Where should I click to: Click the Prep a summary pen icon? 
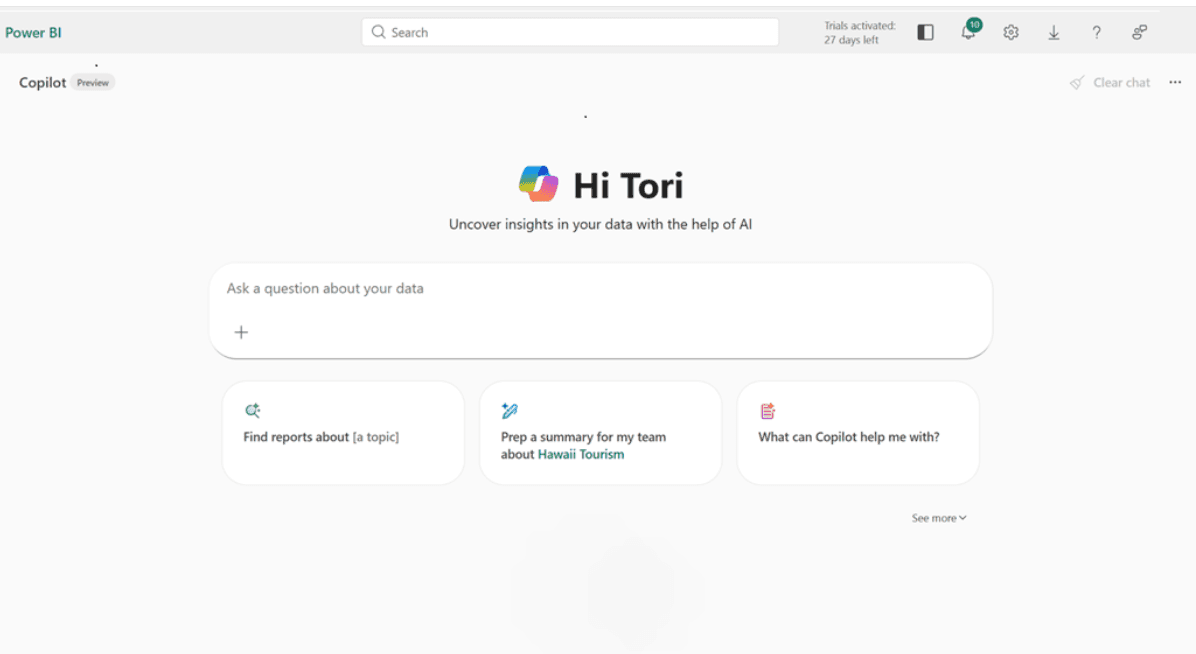pyautogui.click(x=510, y=411)
